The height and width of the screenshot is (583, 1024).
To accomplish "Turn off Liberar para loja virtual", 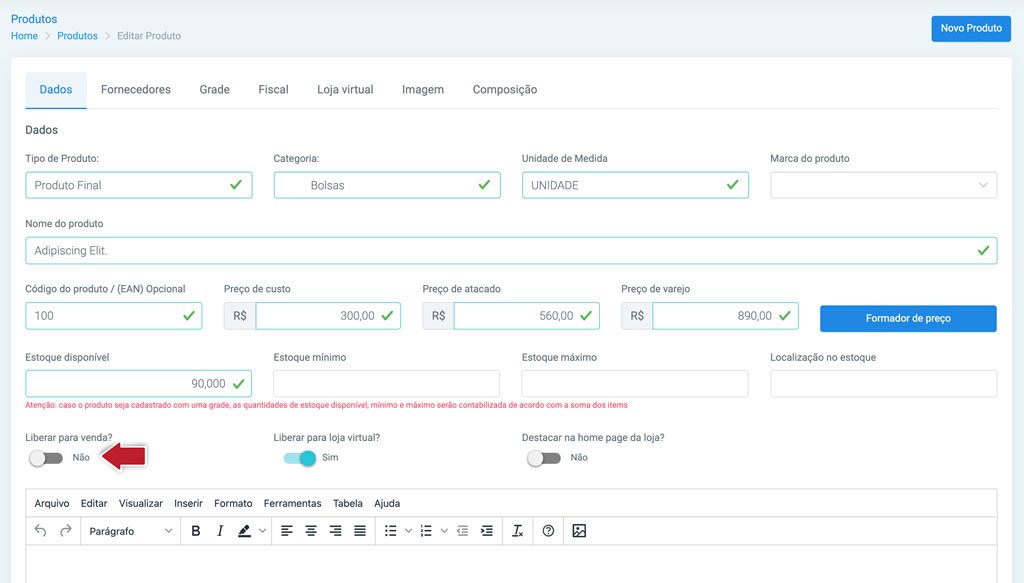I will (300, 458).
